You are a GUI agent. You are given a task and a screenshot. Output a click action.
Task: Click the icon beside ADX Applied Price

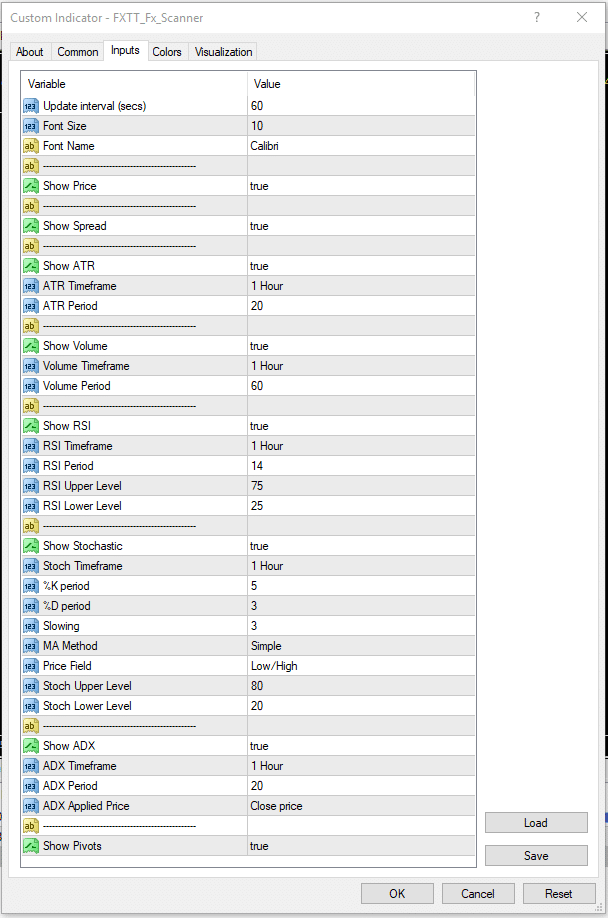[31, 806]
